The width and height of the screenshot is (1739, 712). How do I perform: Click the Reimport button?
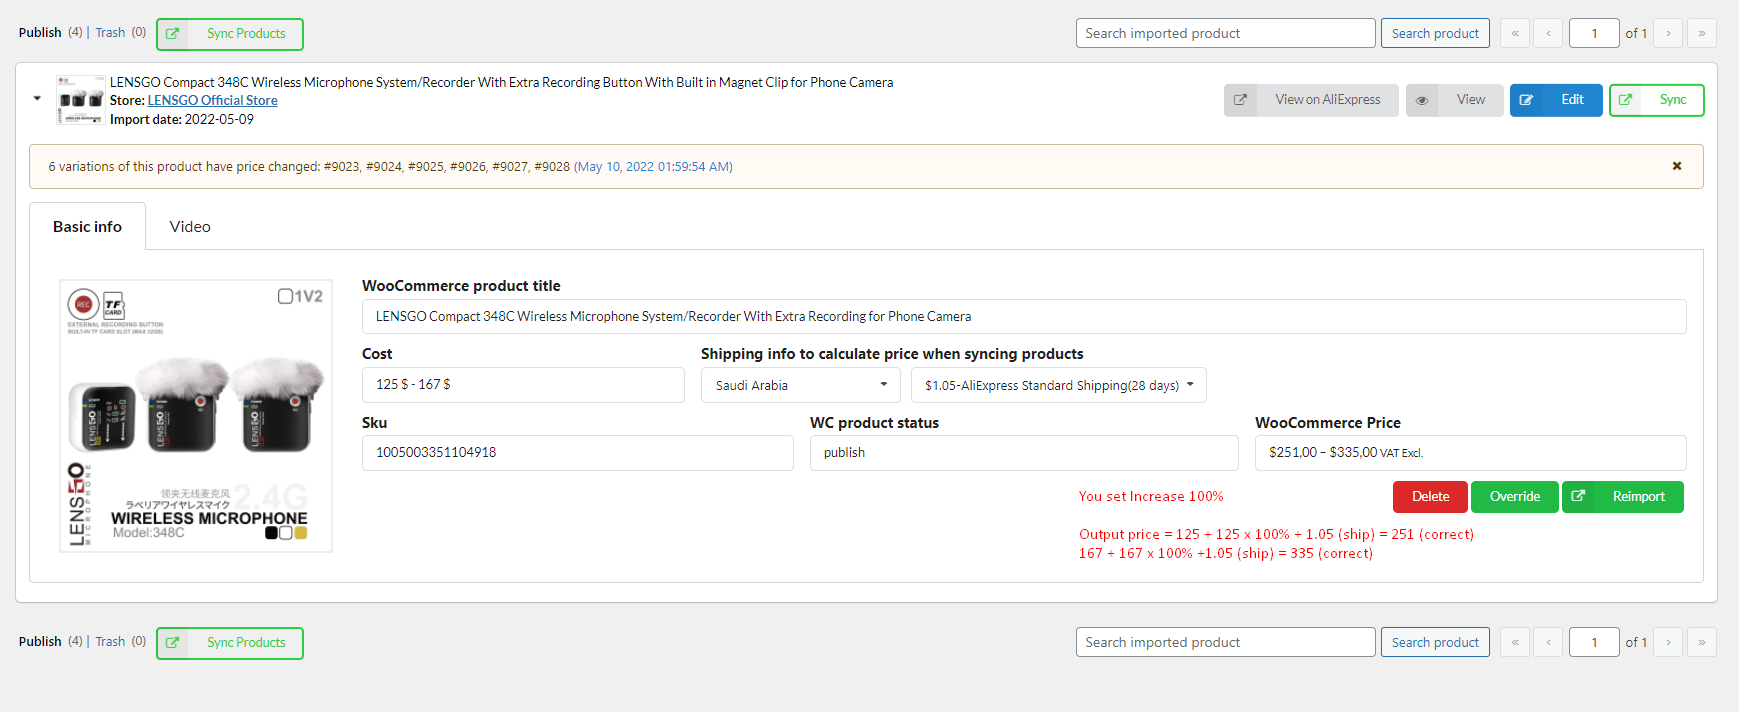tap(1622, 497)
